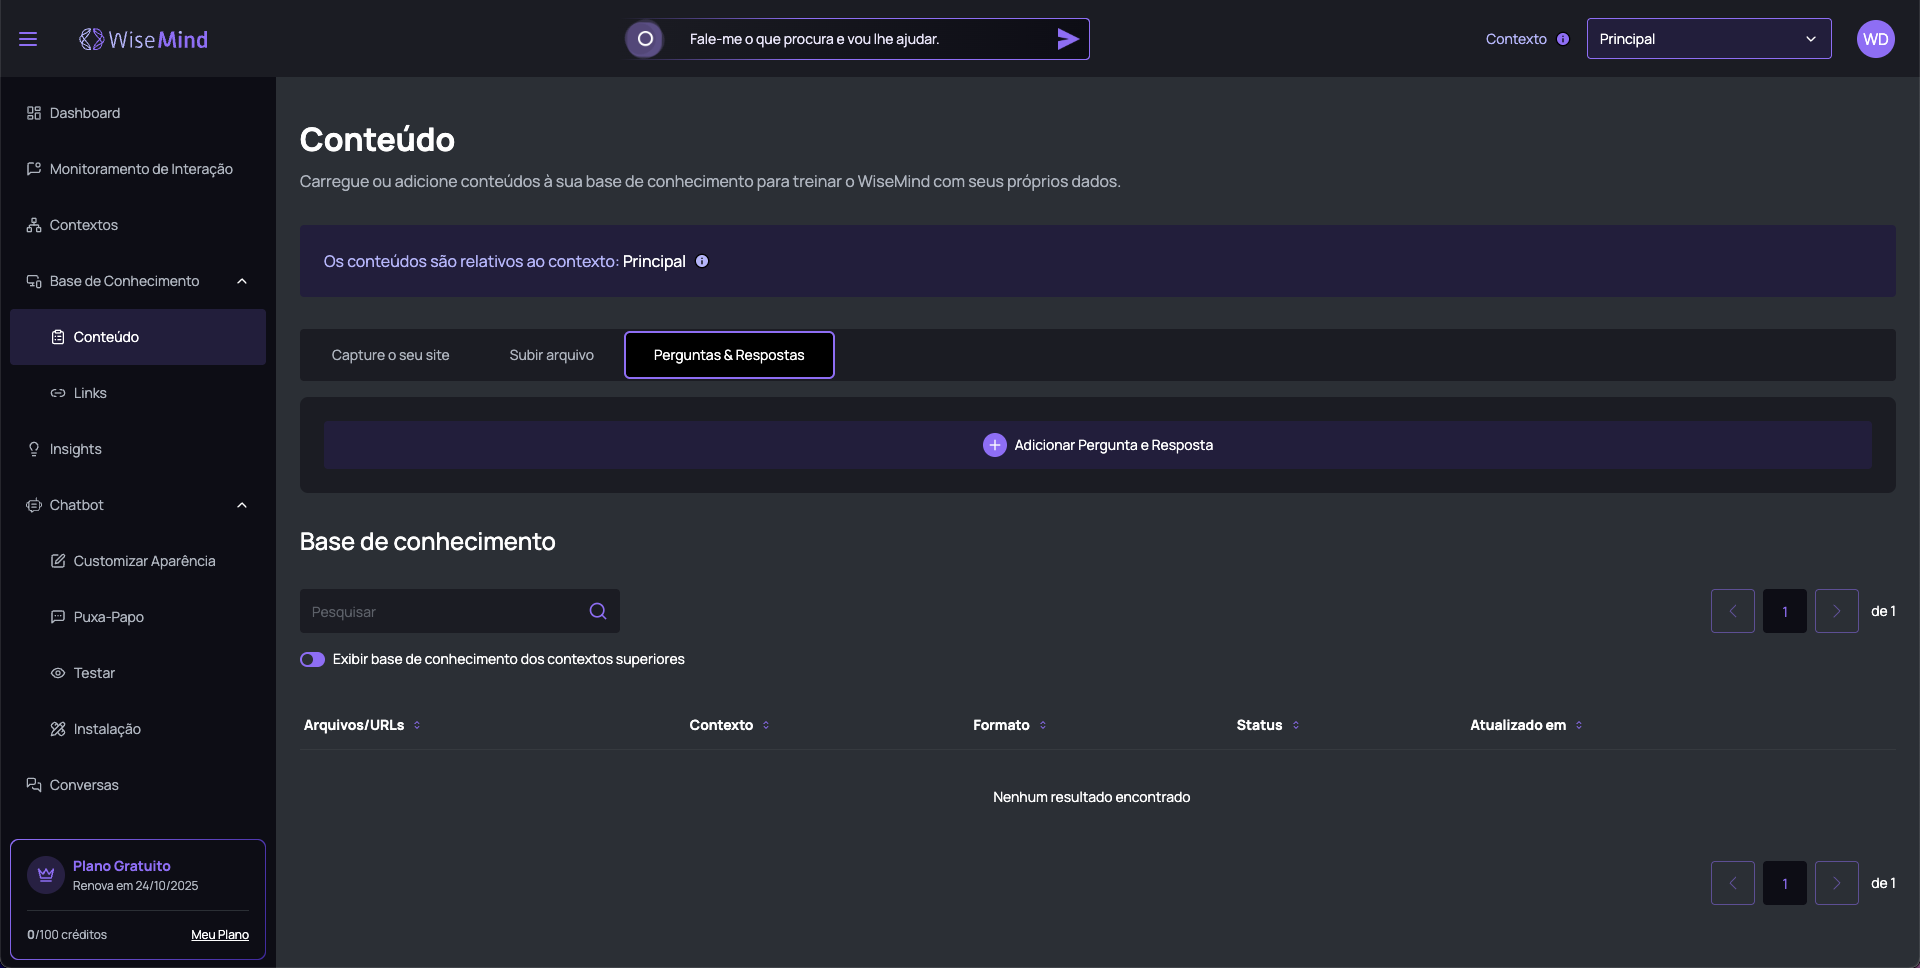Click the plus icon for adding question
Viewport: 1920px width, 968px height.
click(994, 445)
